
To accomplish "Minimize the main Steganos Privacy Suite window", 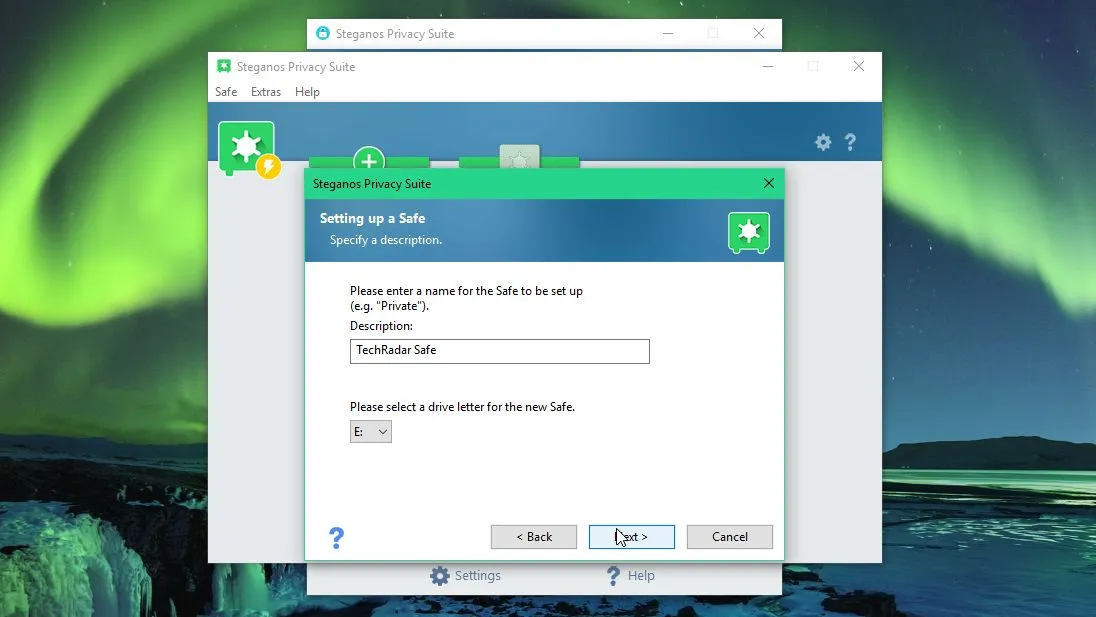I will pyautogui.click(x=767, y=66).
